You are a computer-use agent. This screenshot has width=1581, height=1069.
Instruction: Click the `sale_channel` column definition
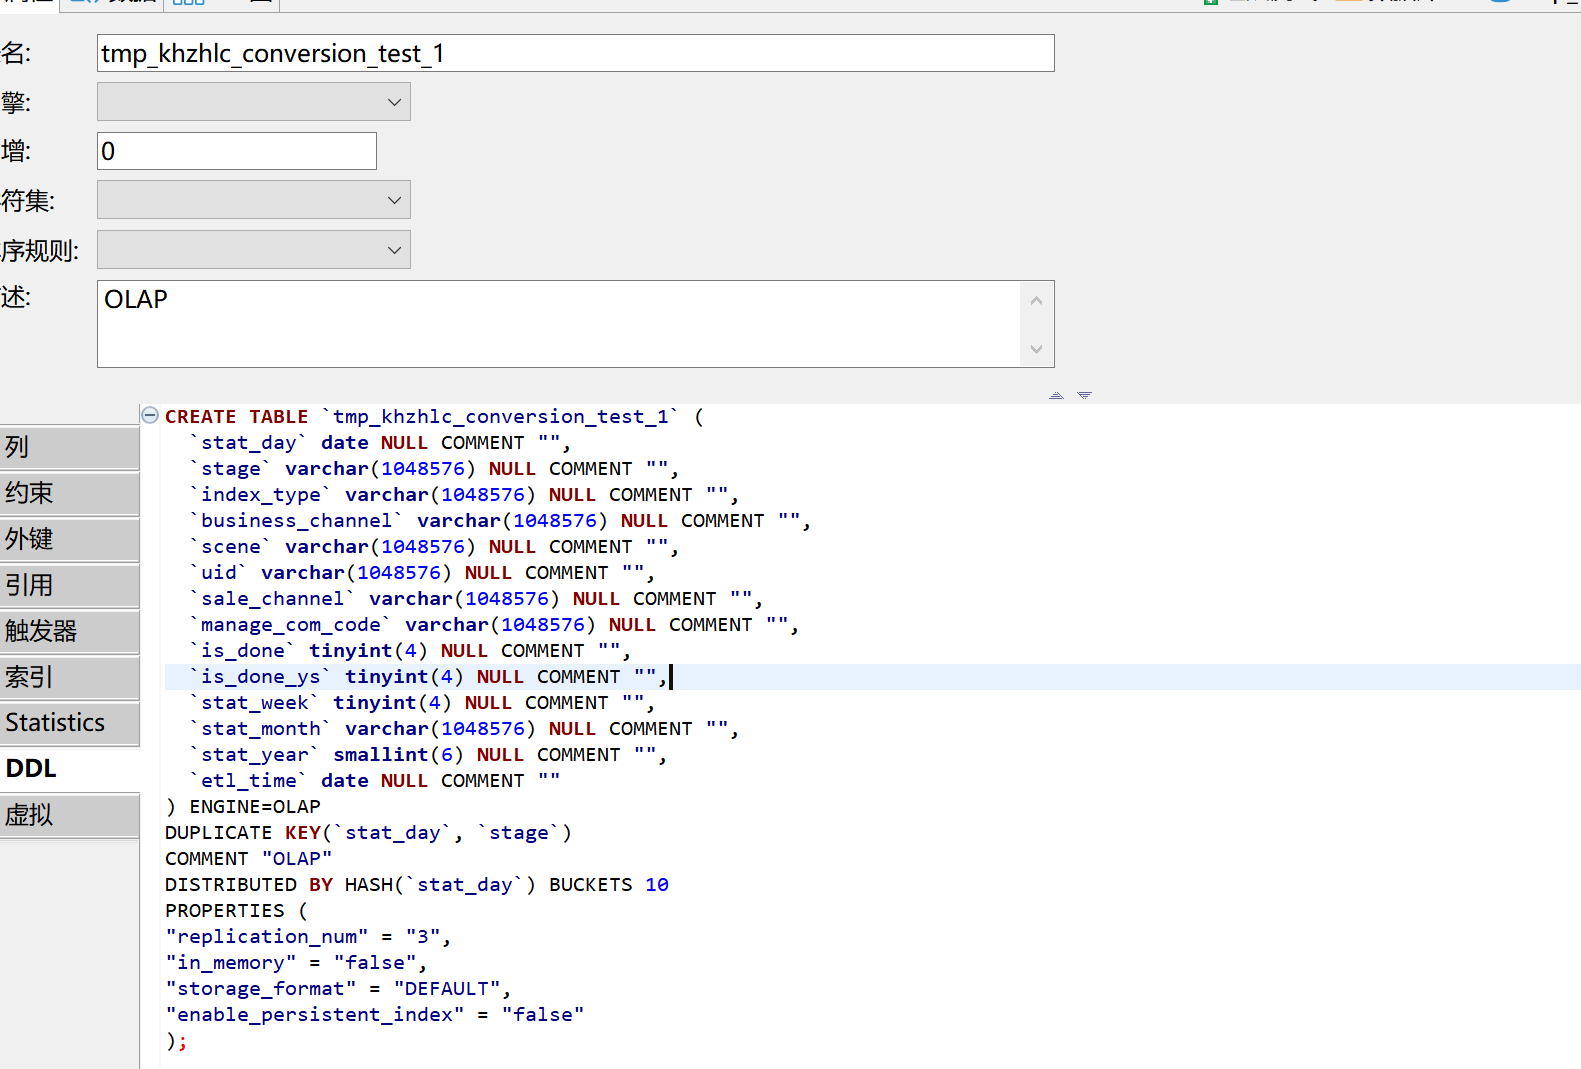pyautogui.click(x=476, y=599)
